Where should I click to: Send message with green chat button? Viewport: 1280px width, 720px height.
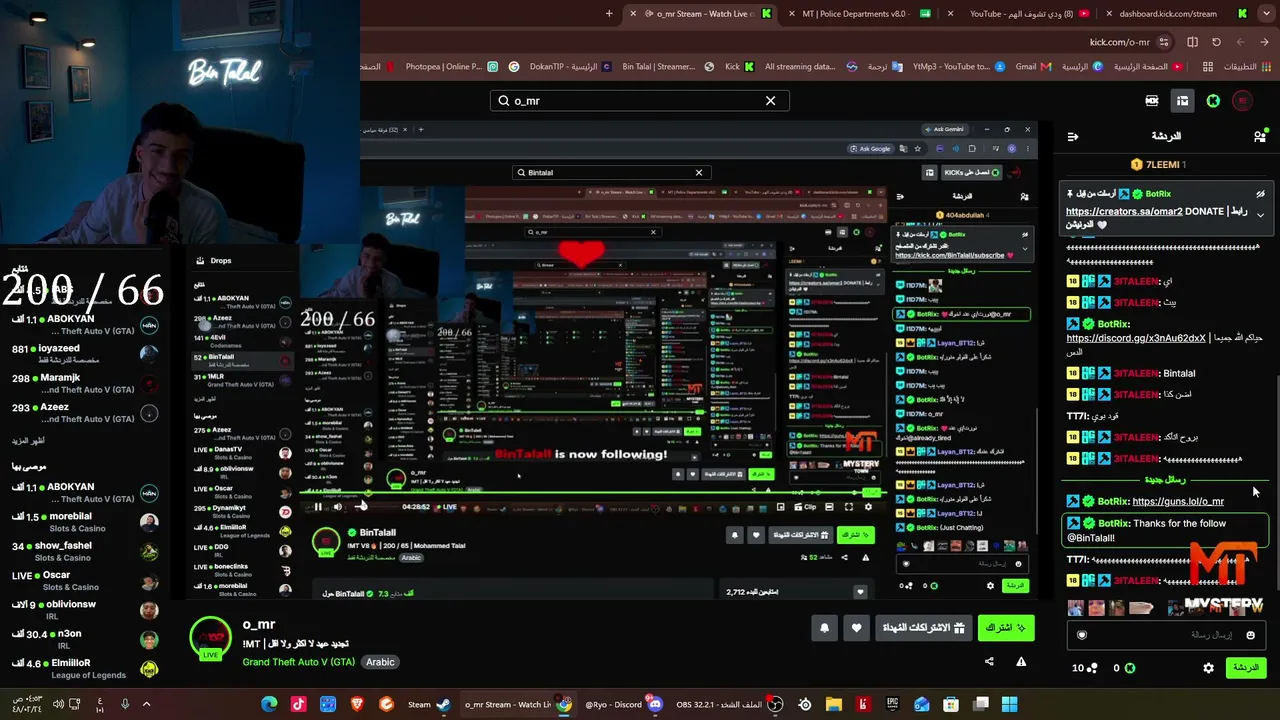1245,668
